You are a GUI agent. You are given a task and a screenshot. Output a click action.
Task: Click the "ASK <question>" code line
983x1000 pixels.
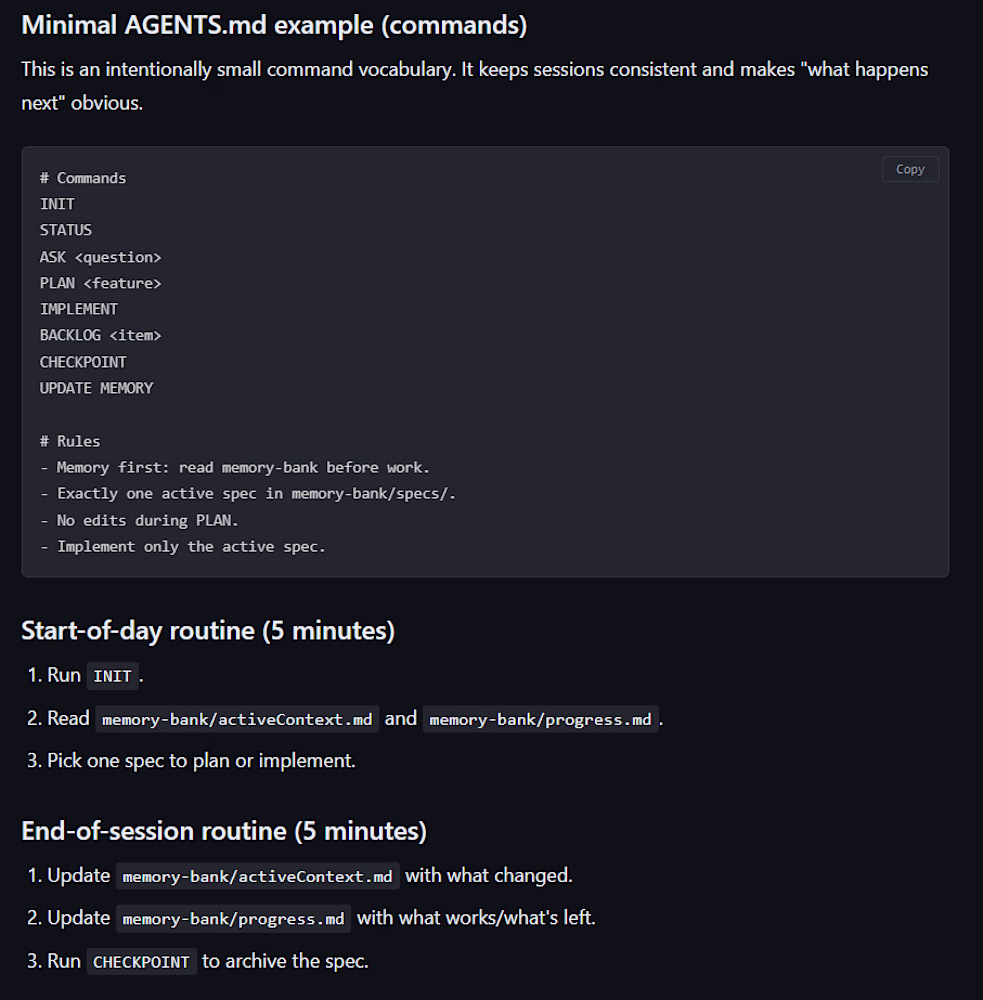[x=100, y=257]
